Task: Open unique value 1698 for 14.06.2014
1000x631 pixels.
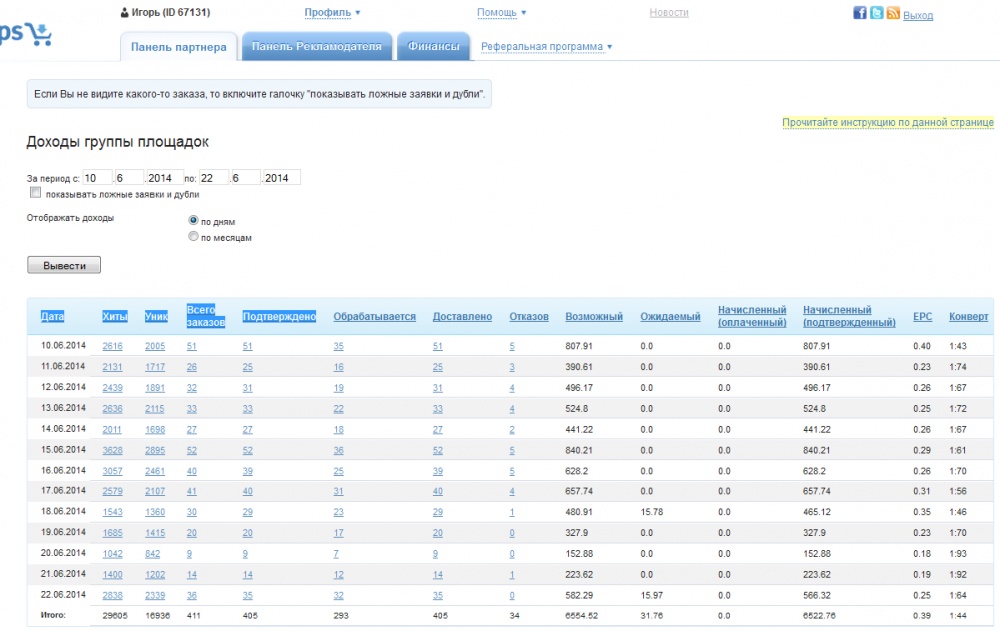Action: tap(155, 429)
